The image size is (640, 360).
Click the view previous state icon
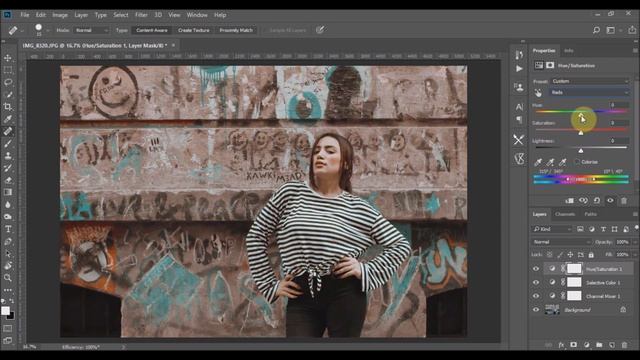pyautogui.click(x=583, y=200)
